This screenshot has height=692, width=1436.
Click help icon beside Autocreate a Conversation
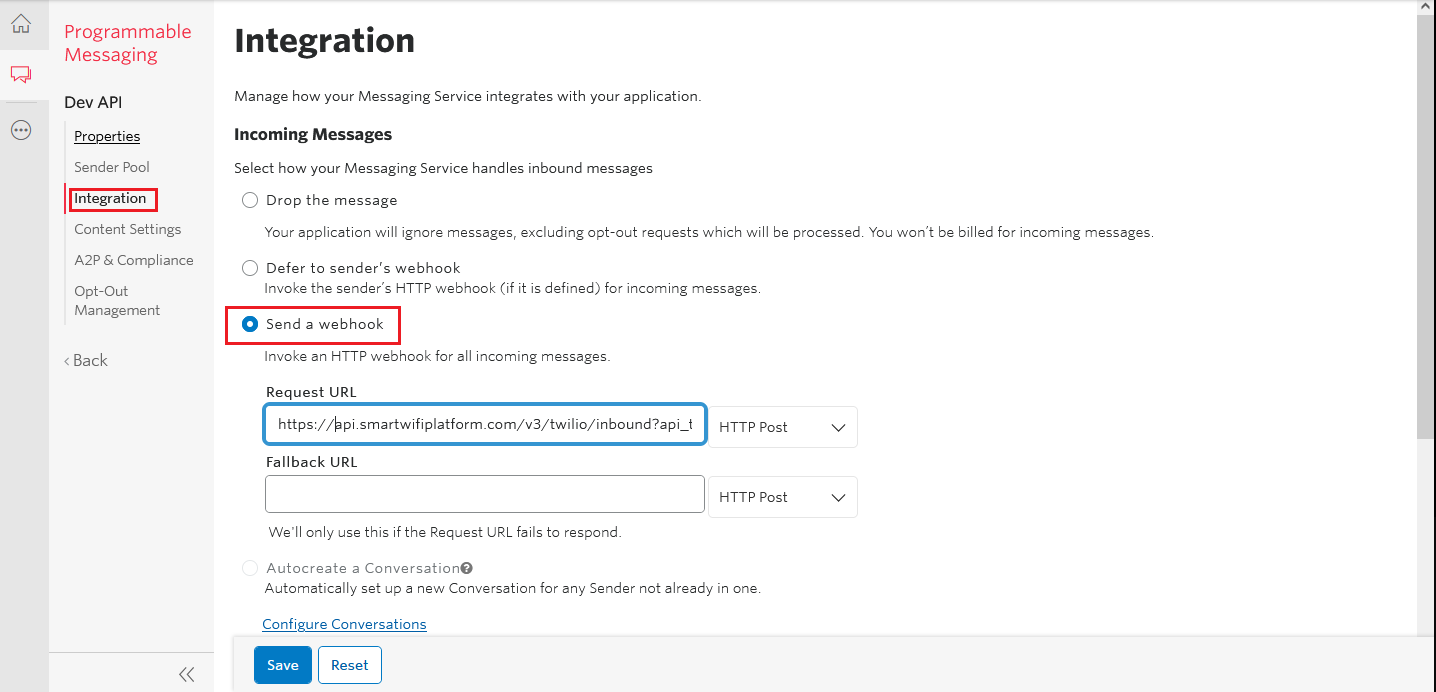coord(467,568)
